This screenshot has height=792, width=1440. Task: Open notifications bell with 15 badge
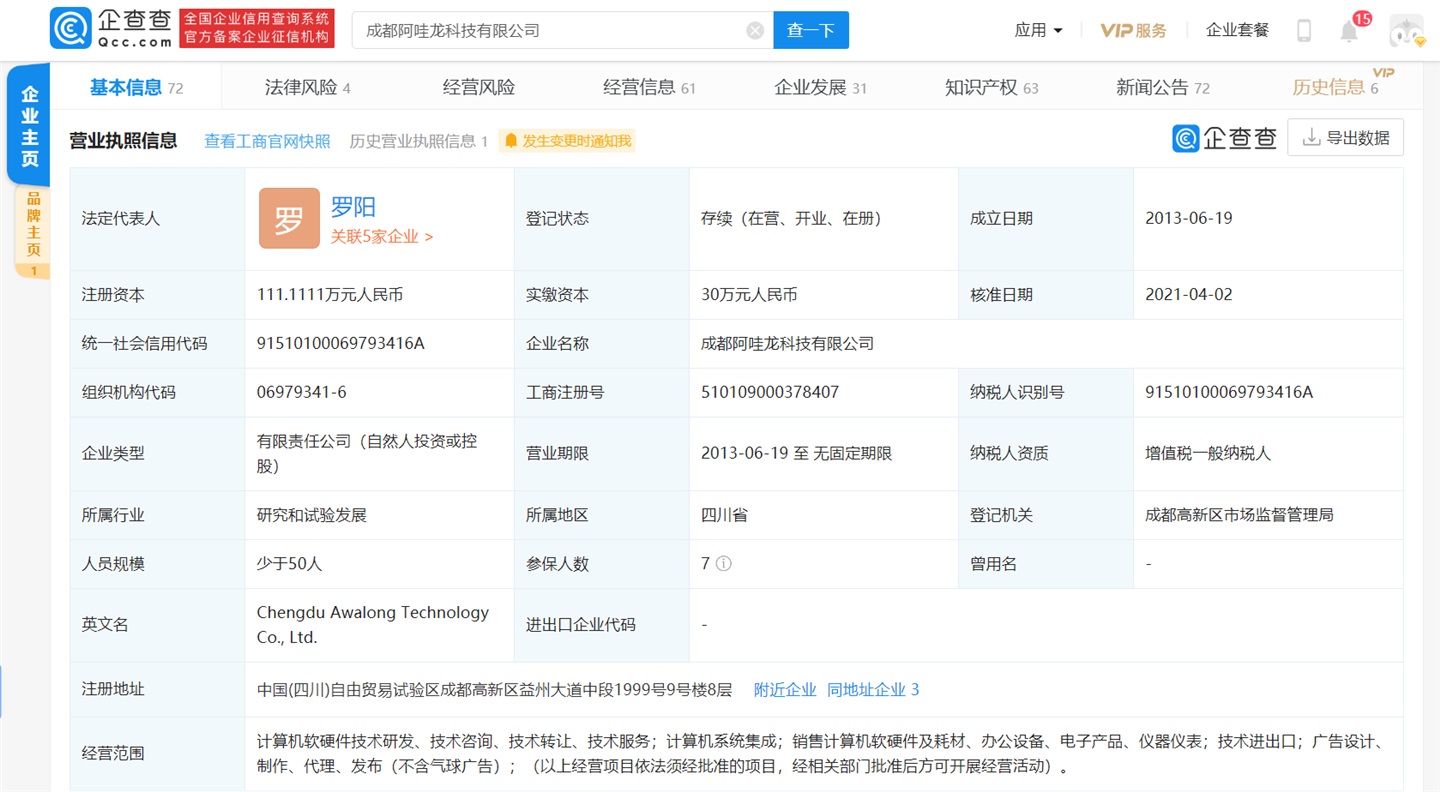tap(1349, 31)
